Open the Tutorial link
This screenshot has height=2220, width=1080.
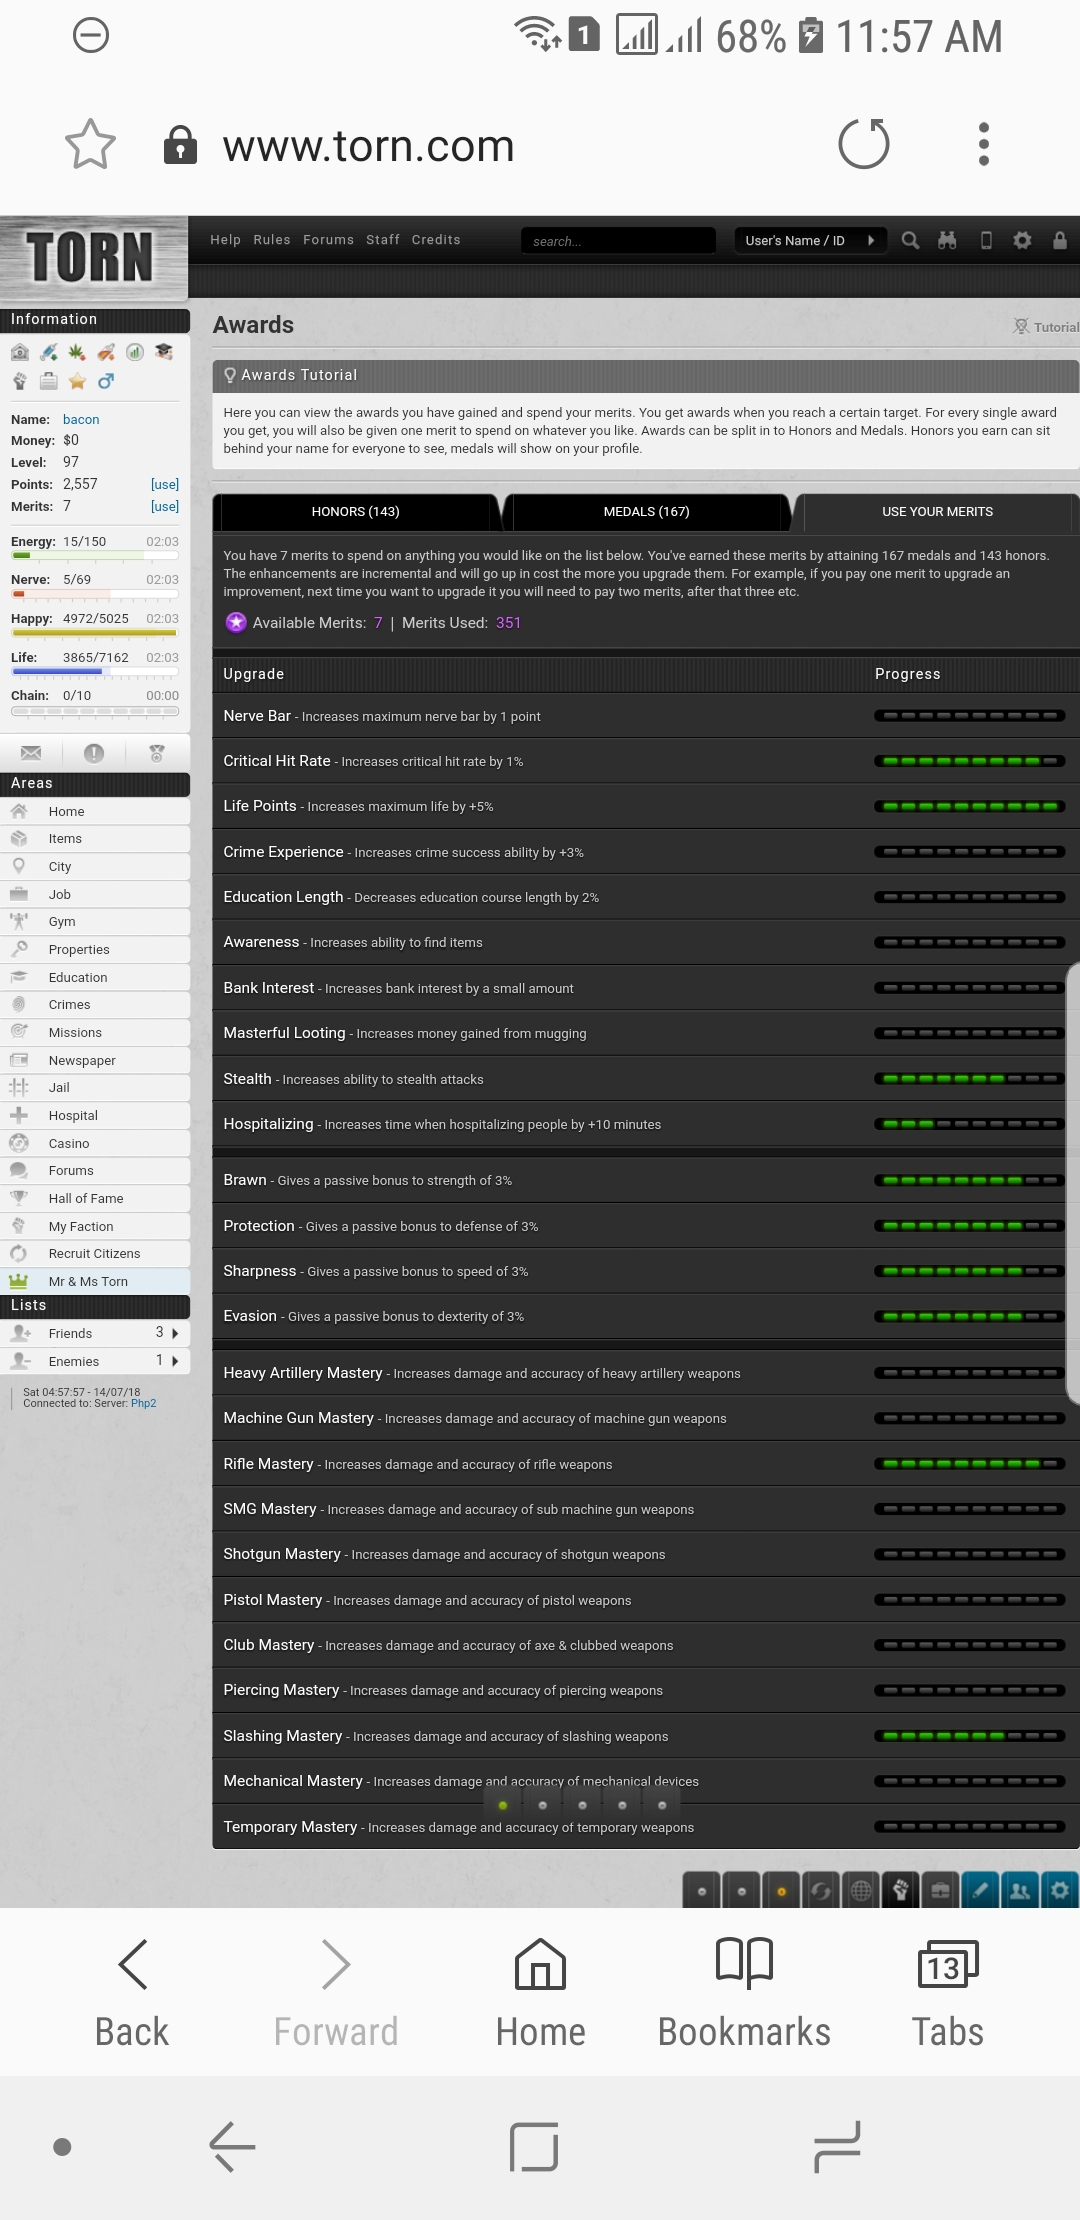pyautogui.click(x=1047, y=327)
